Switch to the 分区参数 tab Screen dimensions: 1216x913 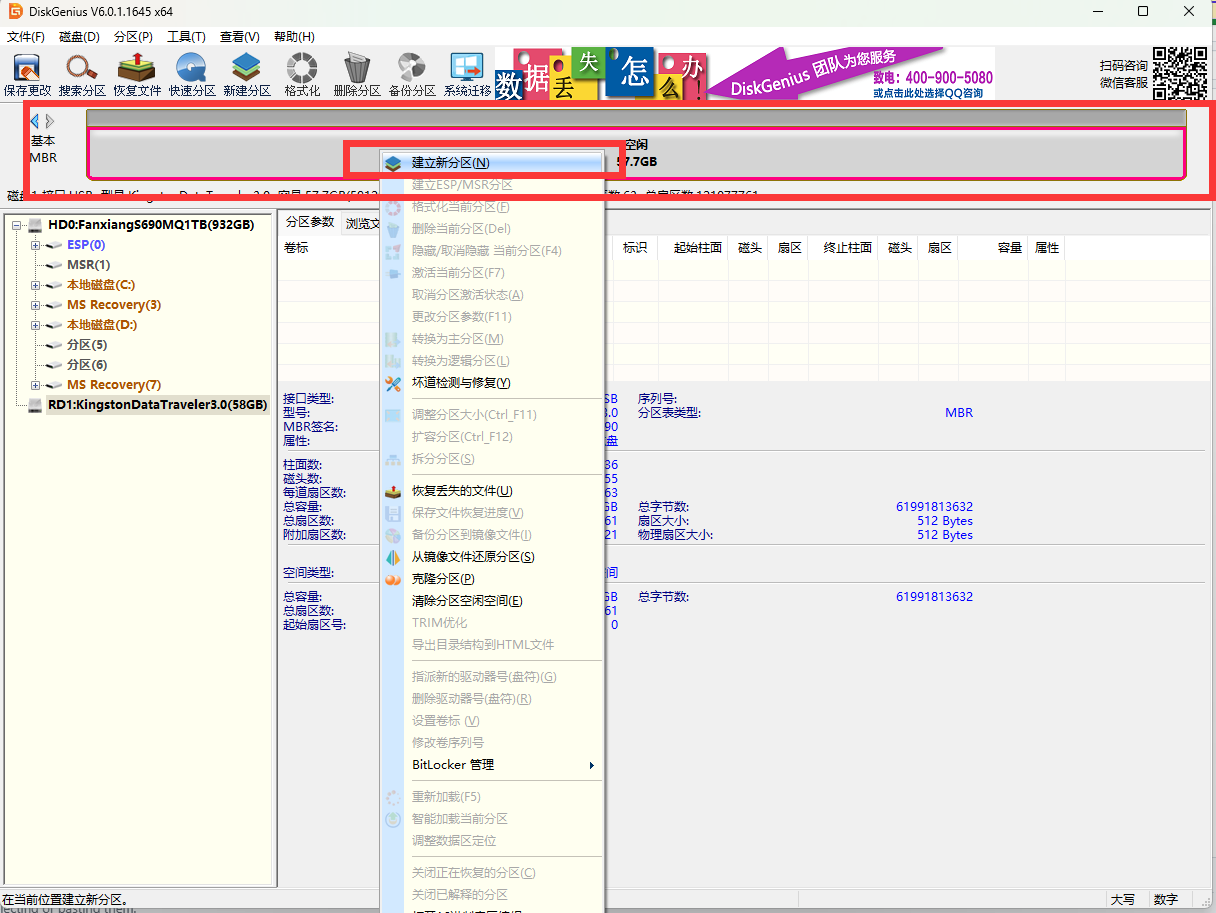(309, 222)
